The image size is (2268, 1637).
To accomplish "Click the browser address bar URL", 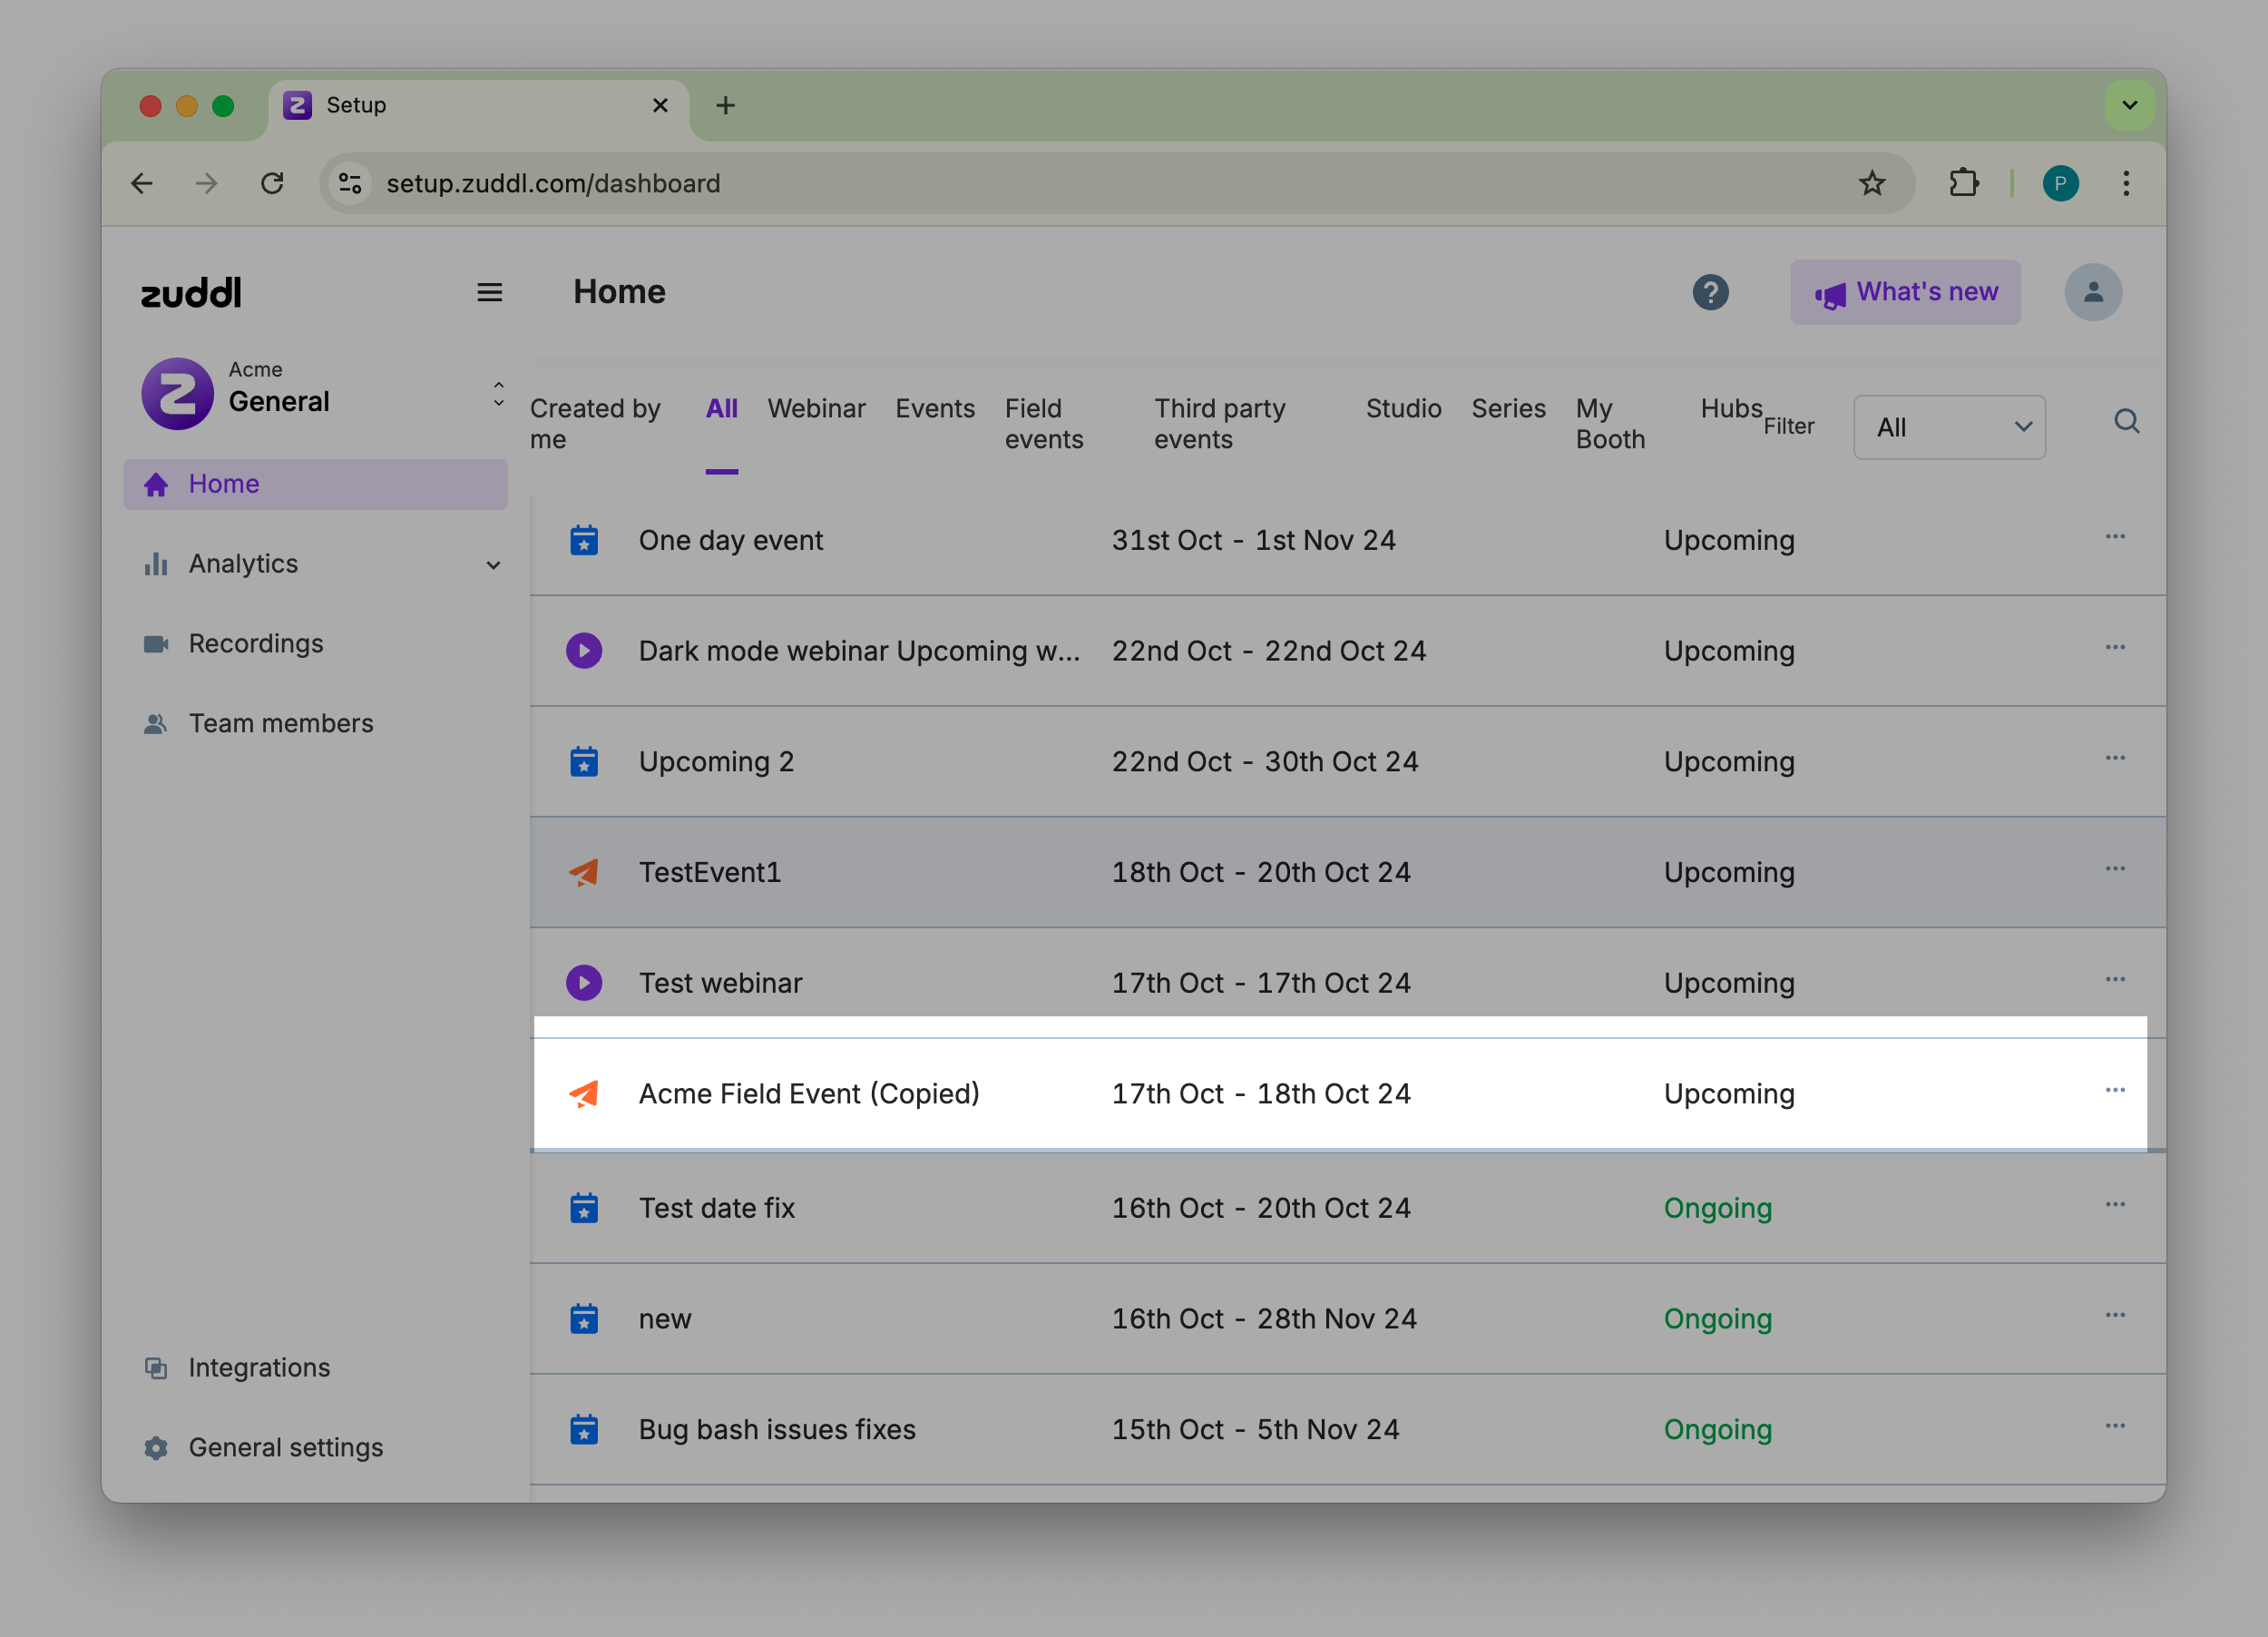I will pyautogui.click(x=553, y=184).
